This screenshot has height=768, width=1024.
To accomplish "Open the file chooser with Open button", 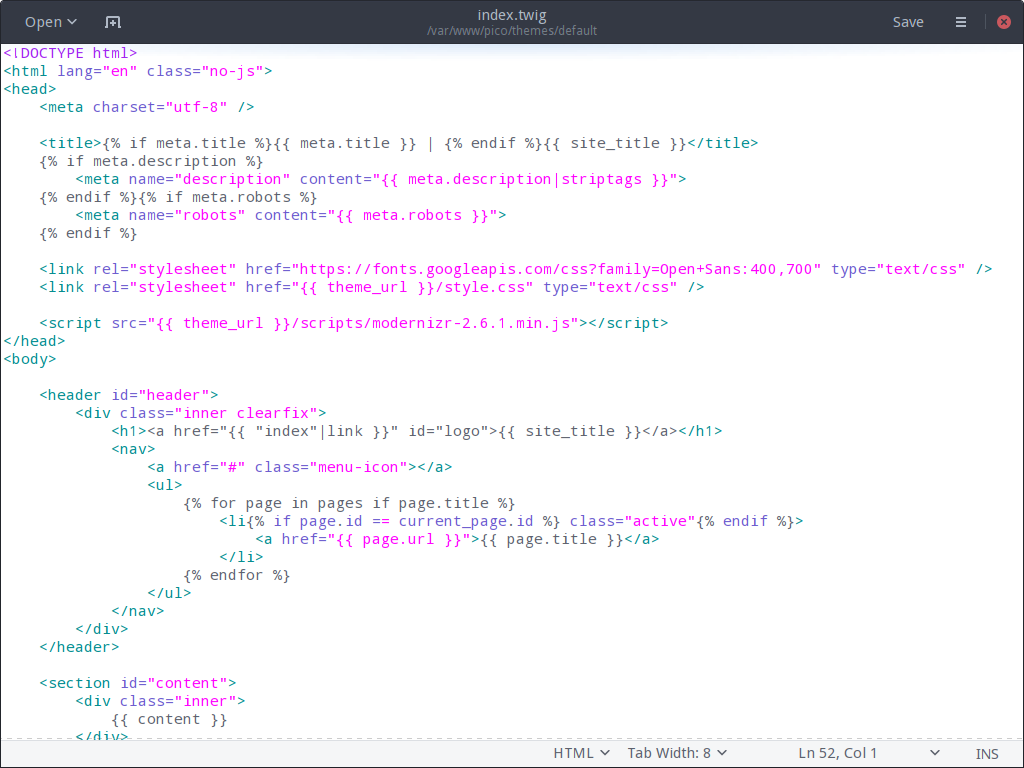I will 51,22.
